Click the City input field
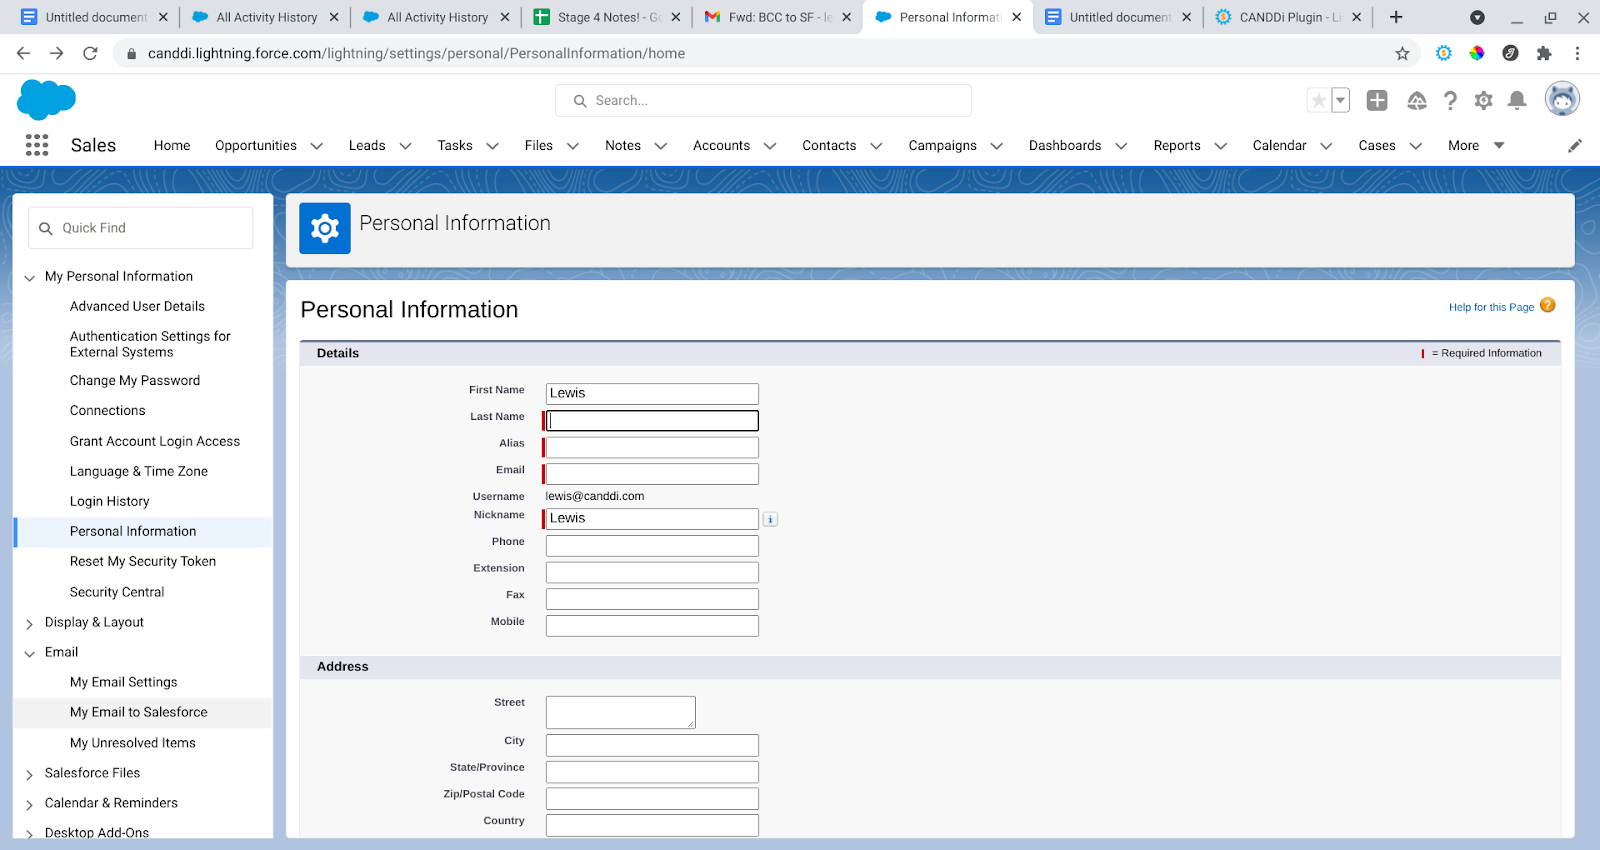 pos(652,745)
